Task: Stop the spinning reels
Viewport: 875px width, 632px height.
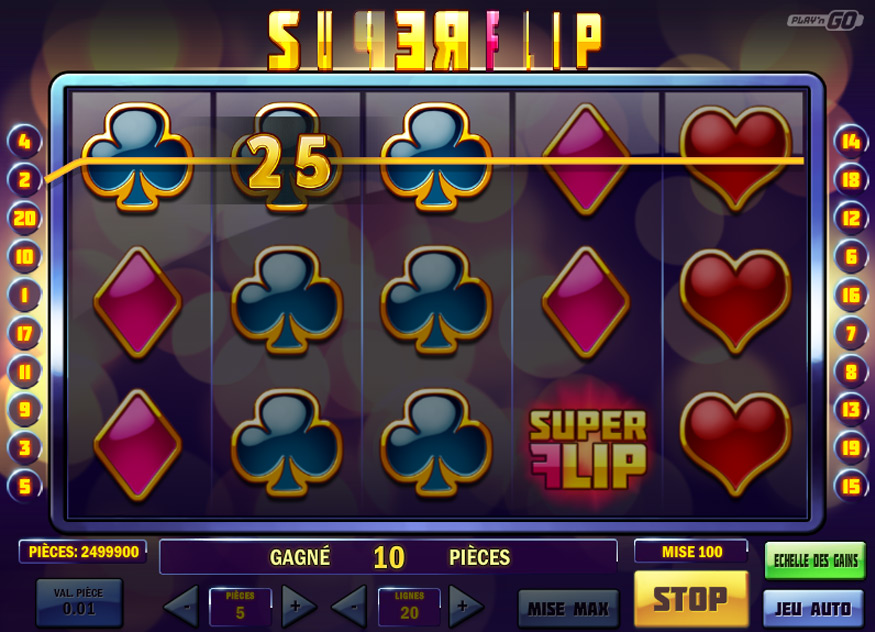Action: point(691,599)
